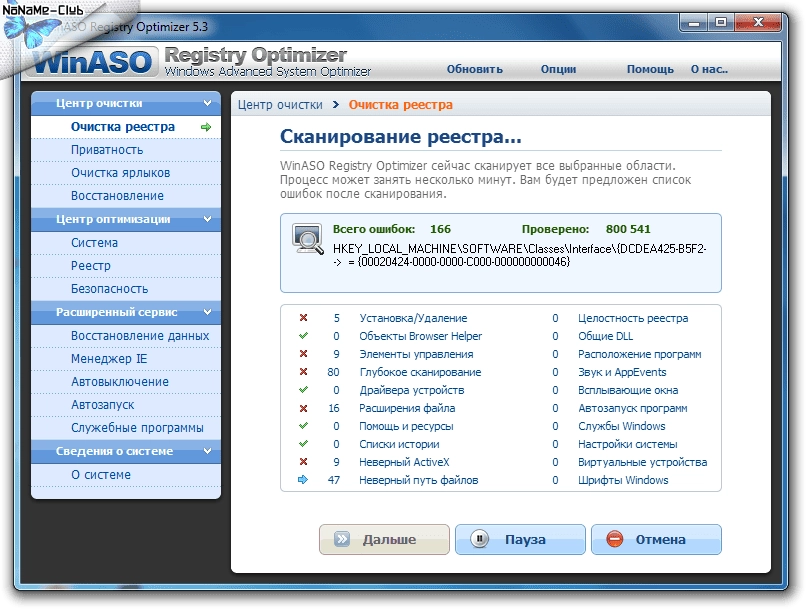Open Автовыключение item
The height and width of the screenshot is (610, 806).
[126, 382]
